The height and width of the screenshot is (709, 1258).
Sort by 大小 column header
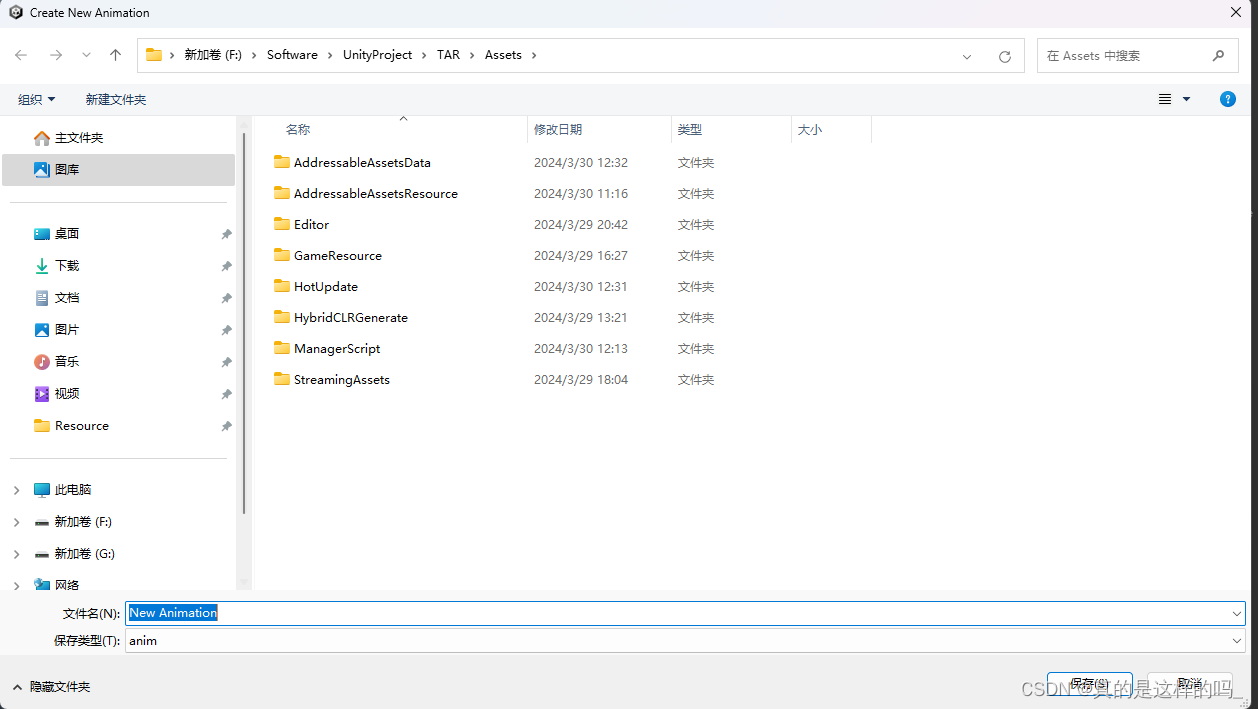pyautogui.click(x=810, y=130)
